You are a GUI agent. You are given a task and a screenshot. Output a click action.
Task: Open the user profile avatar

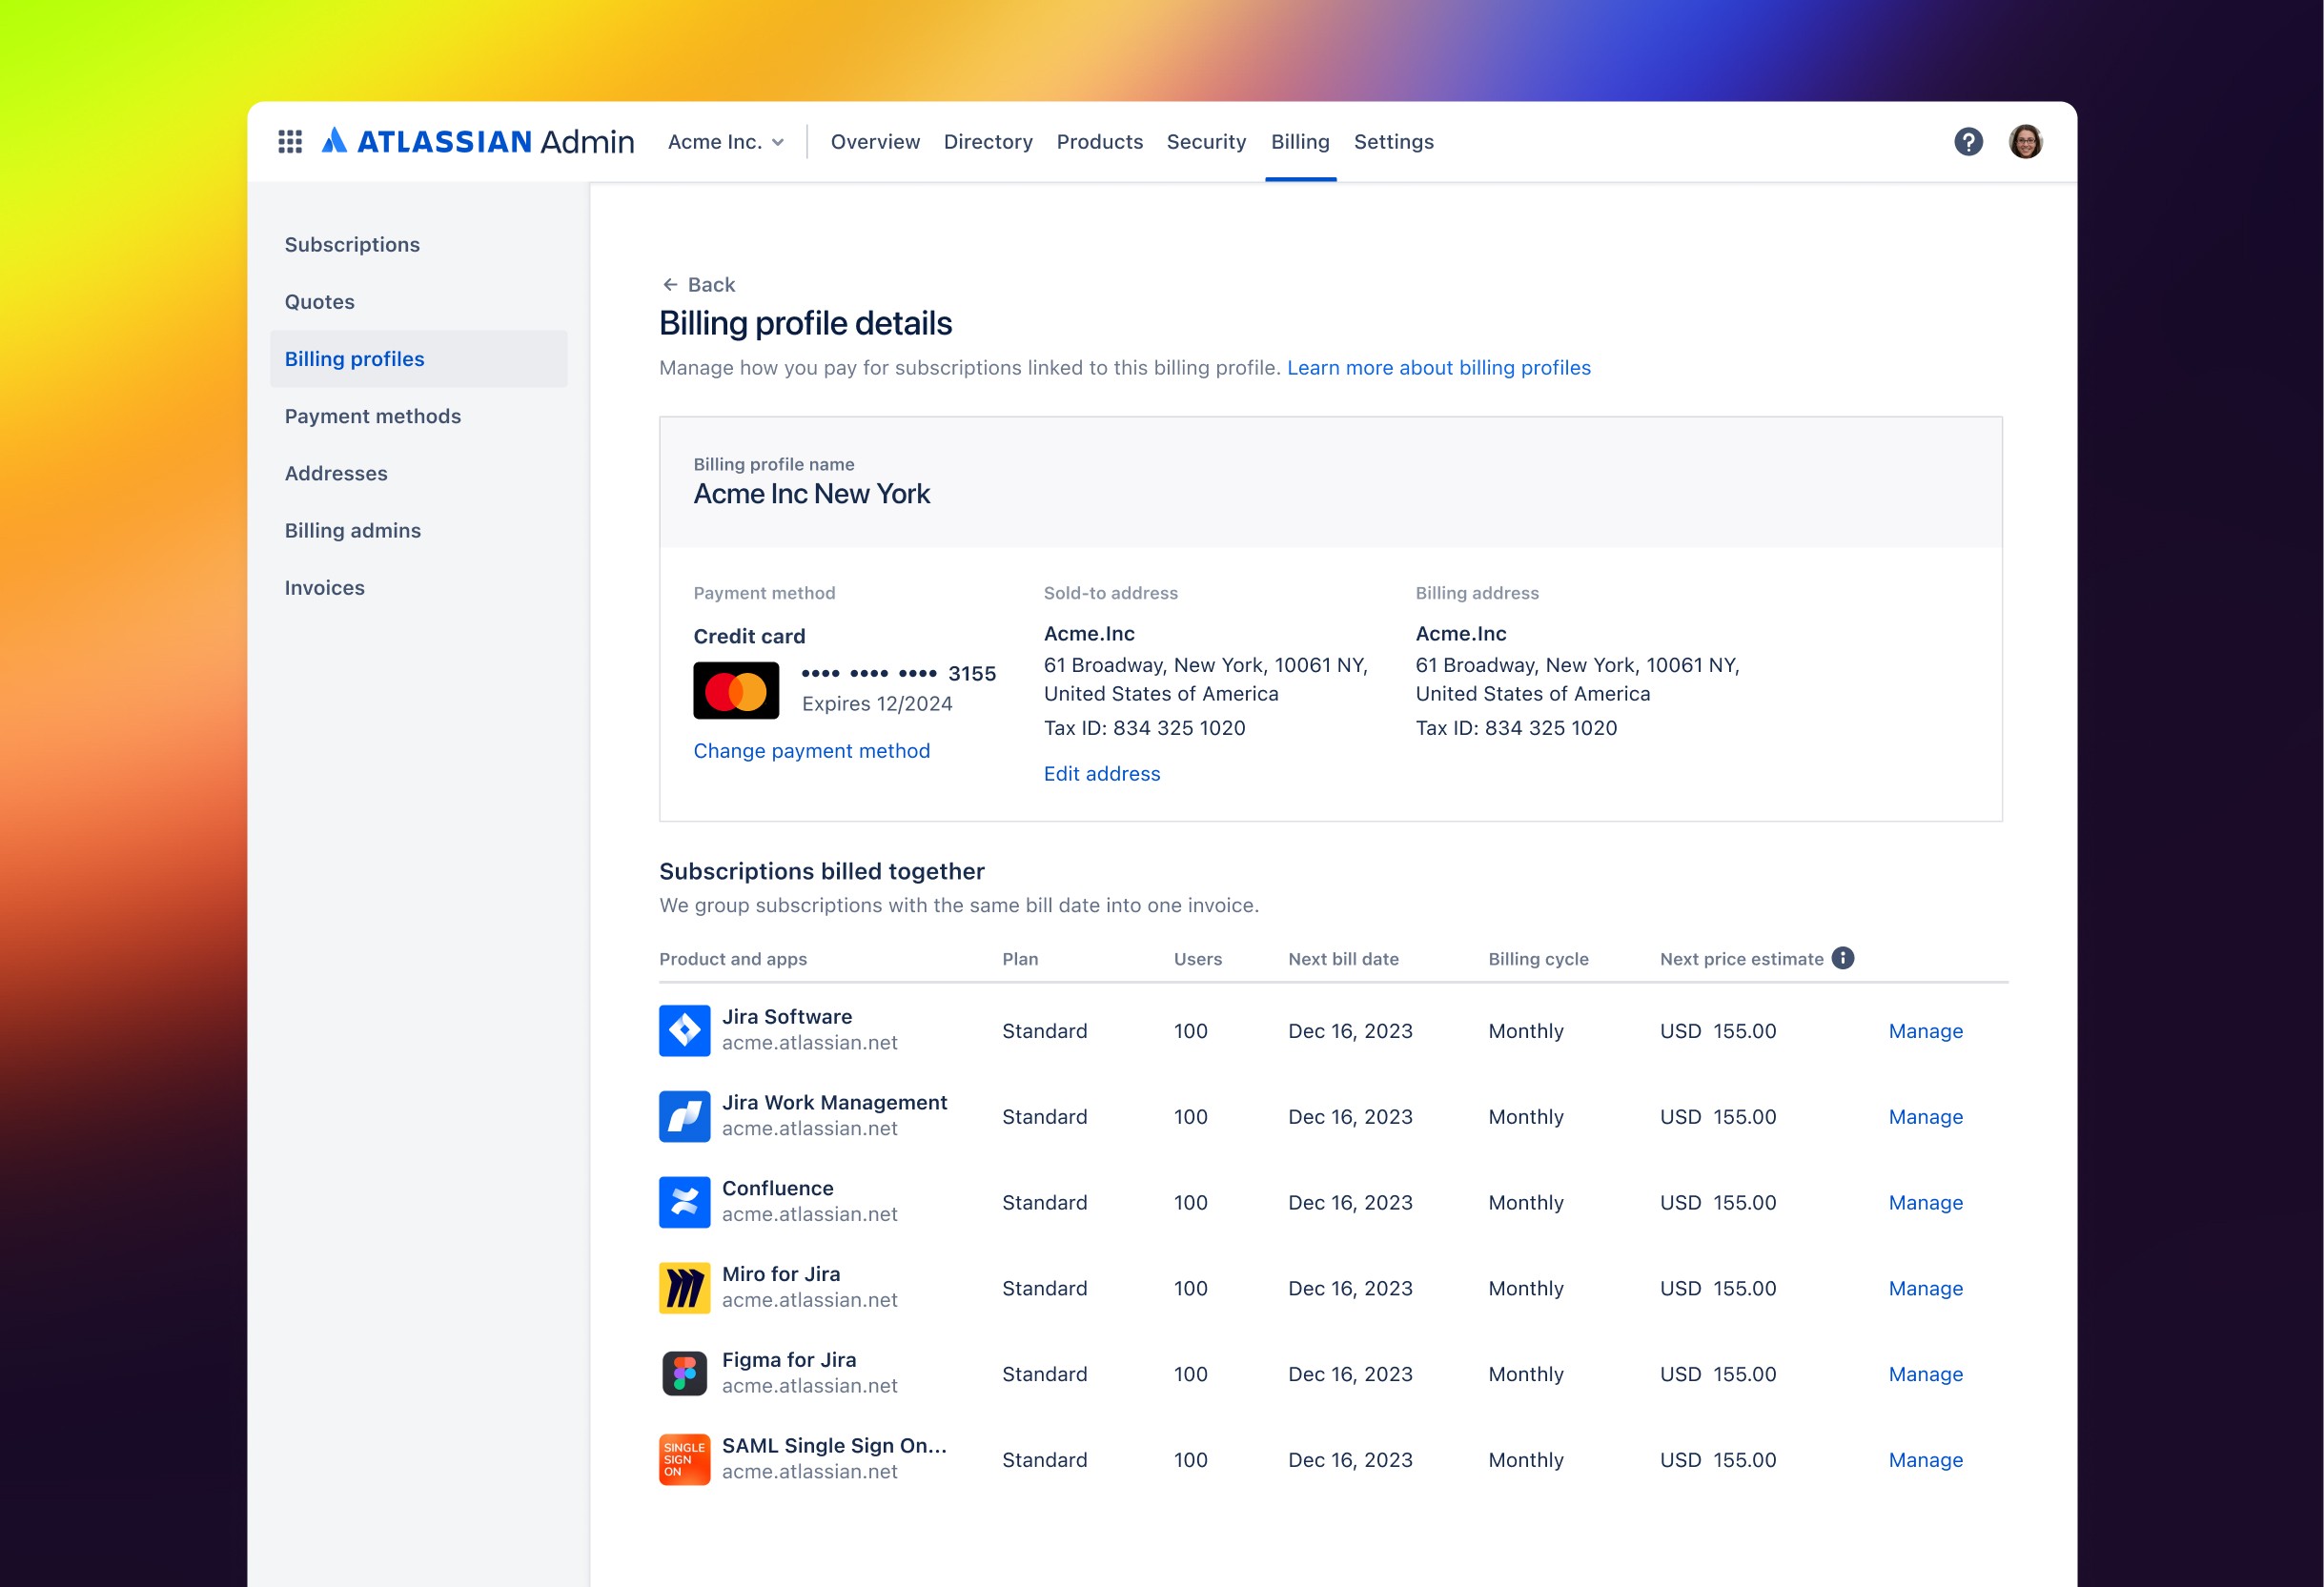2025,142
